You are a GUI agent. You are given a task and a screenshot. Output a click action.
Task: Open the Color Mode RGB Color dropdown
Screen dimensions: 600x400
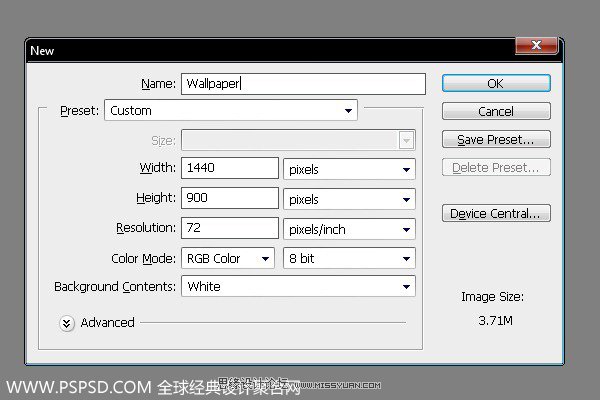click(228, 258)
